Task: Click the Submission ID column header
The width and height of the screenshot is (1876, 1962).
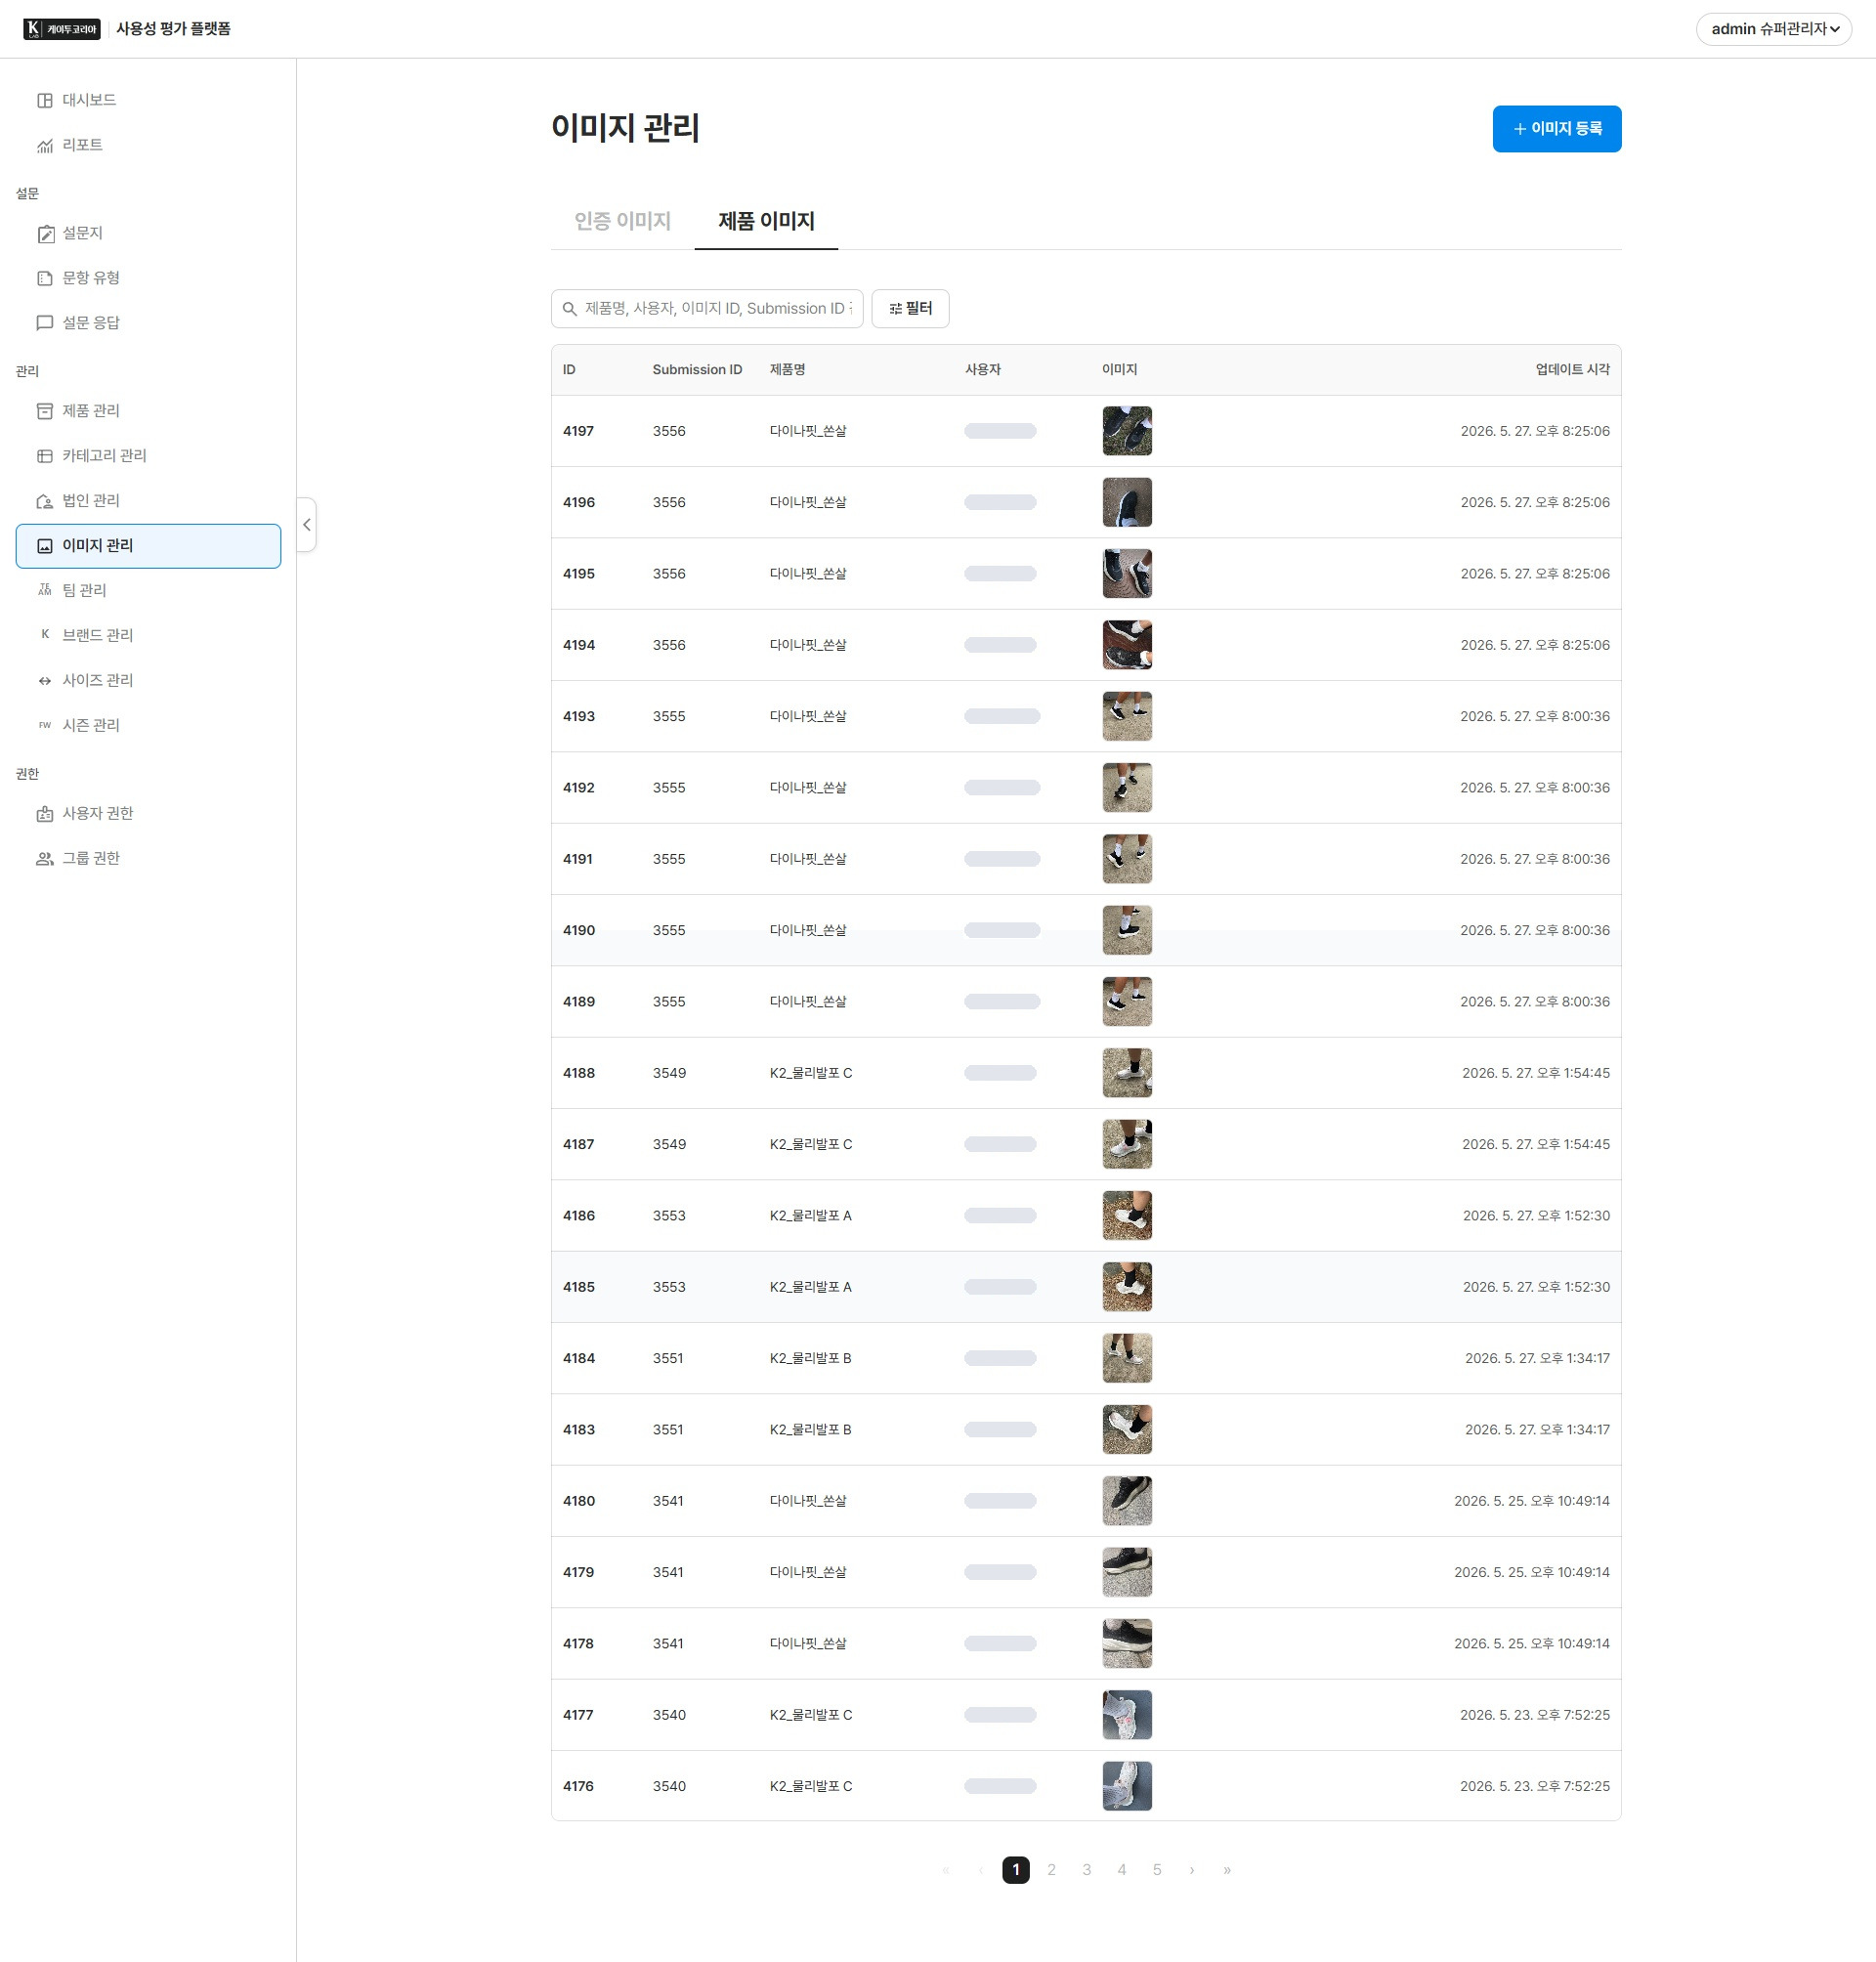Action: 697,370
